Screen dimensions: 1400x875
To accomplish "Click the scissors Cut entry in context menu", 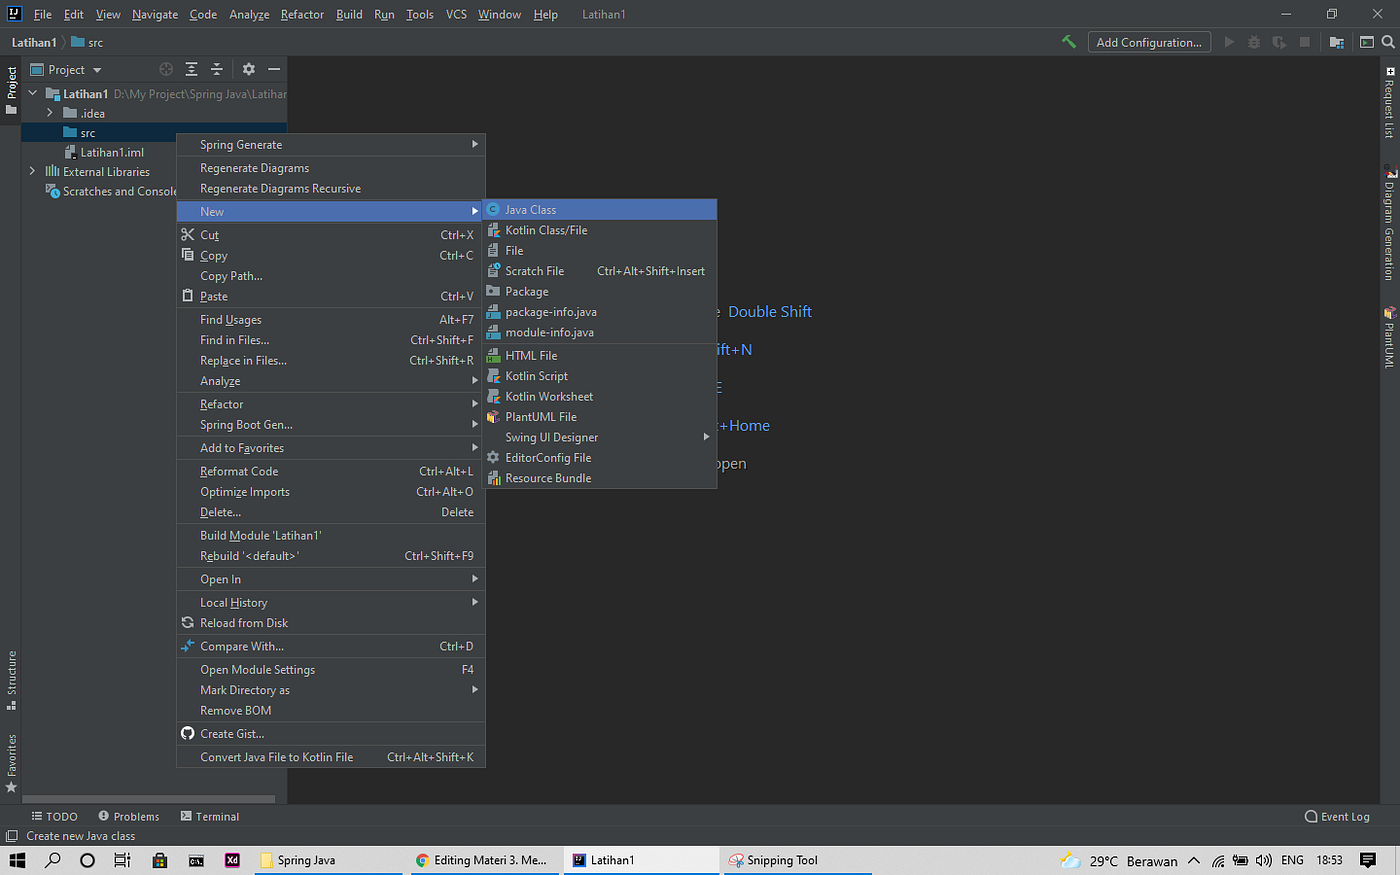I will point(331,235).
